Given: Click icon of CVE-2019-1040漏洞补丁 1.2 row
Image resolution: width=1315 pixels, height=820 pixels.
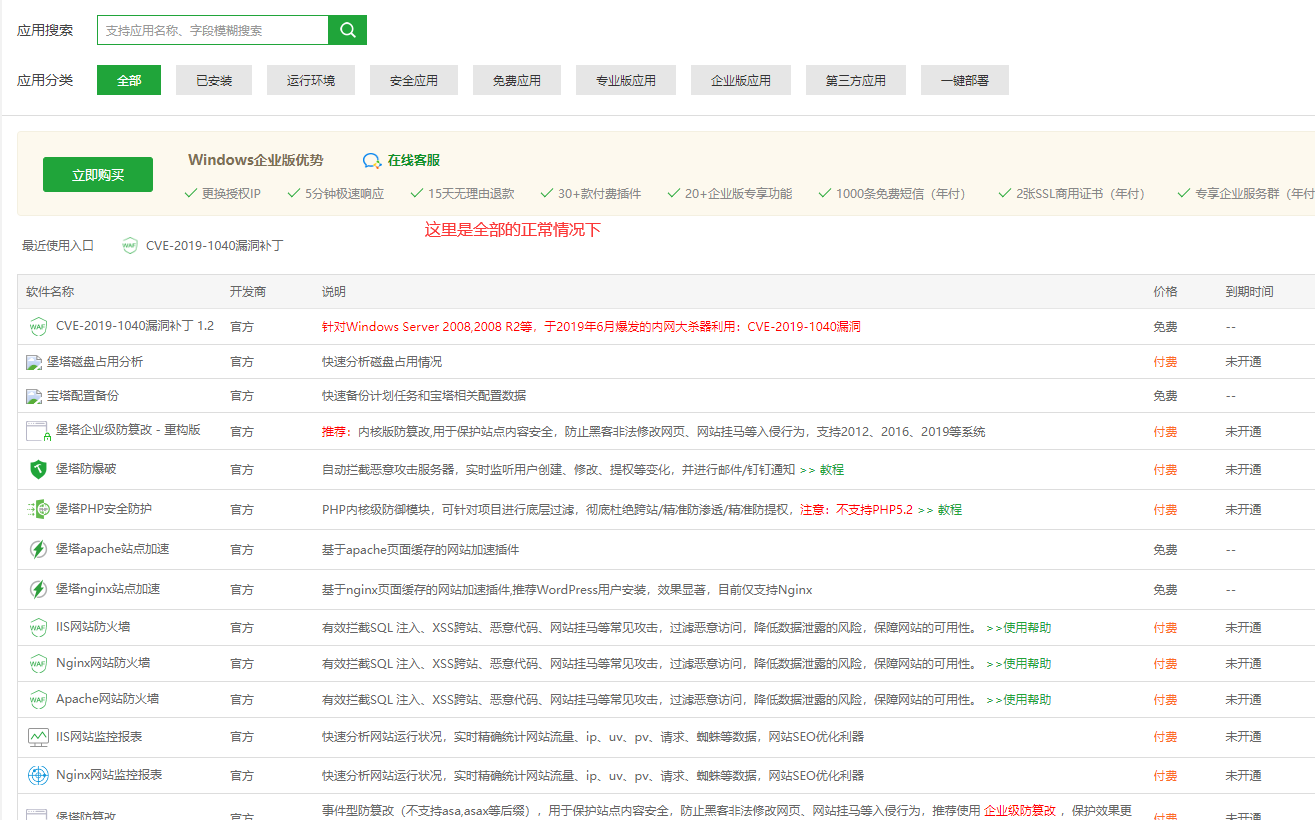Looking at the screenshot, I should 38,326.
